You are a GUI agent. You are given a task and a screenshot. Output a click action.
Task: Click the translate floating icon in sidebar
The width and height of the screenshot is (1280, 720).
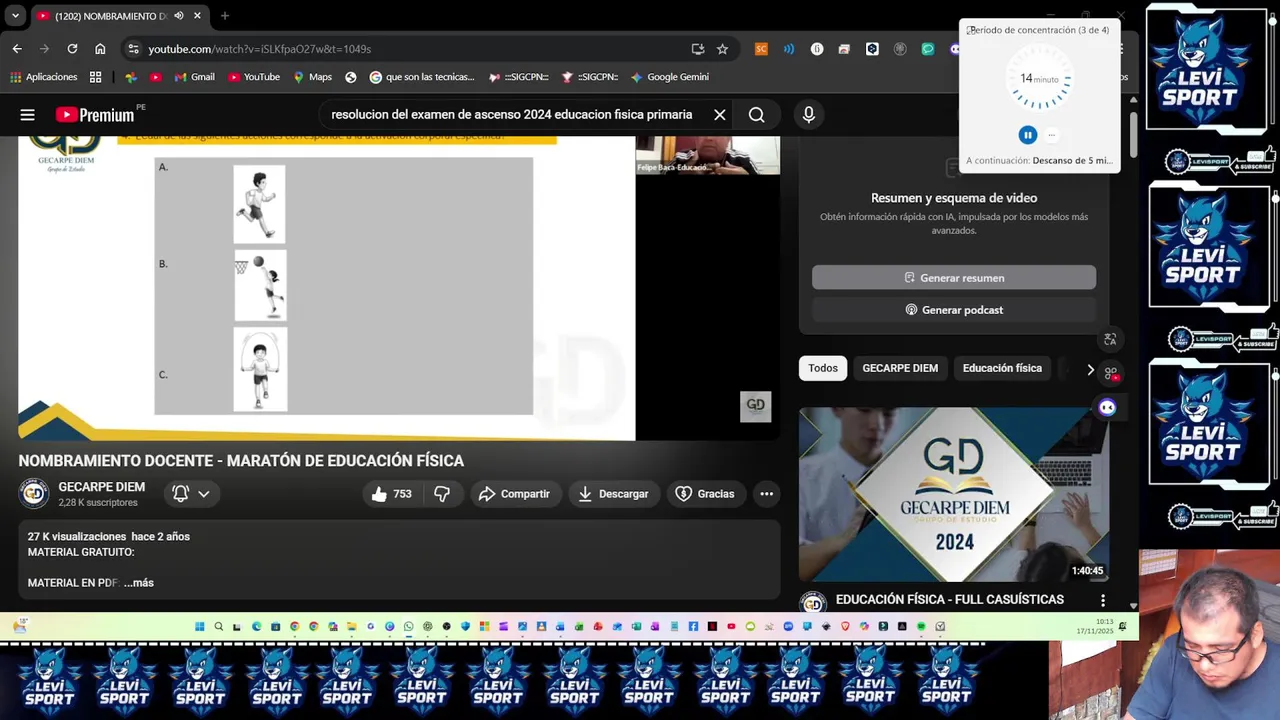(x=1110, y=340)
